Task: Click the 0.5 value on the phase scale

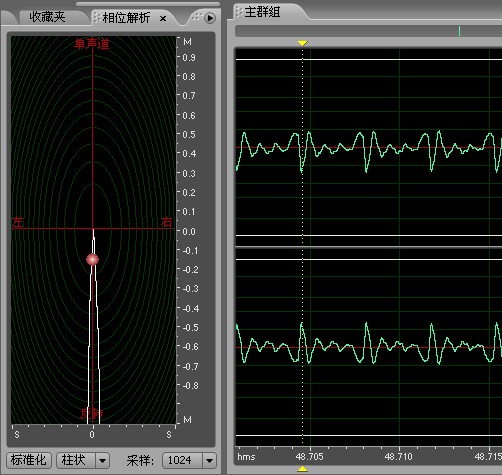Action: pos(189,135)
